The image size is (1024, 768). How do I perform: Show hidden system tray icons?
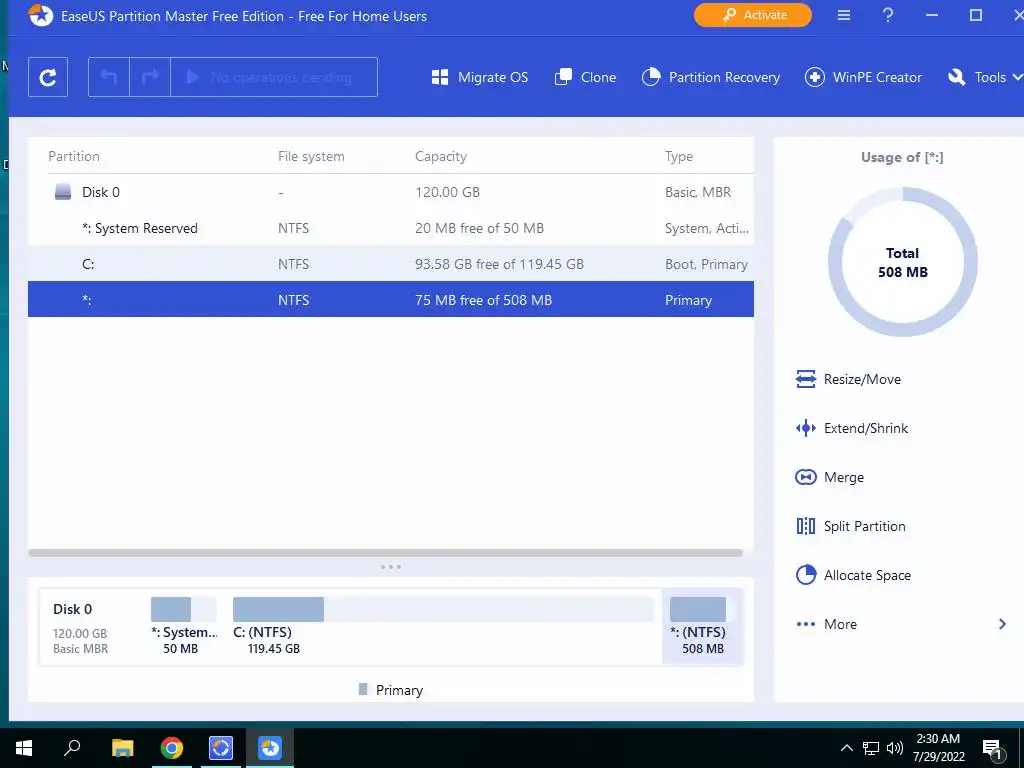(846, 748)
